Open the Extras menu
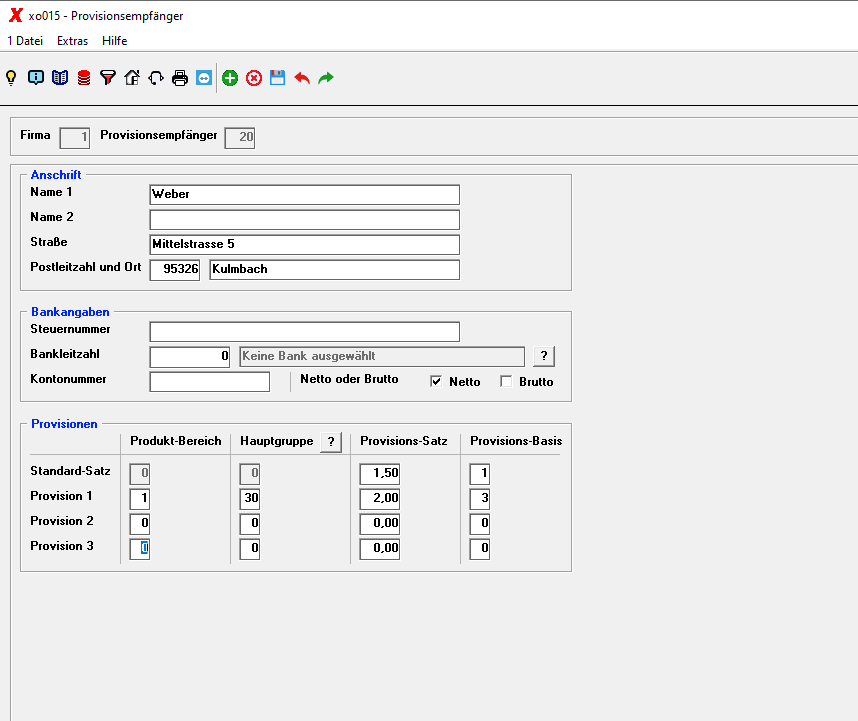The height and width of the screenshot is (721, 858). tap(72, 41)
